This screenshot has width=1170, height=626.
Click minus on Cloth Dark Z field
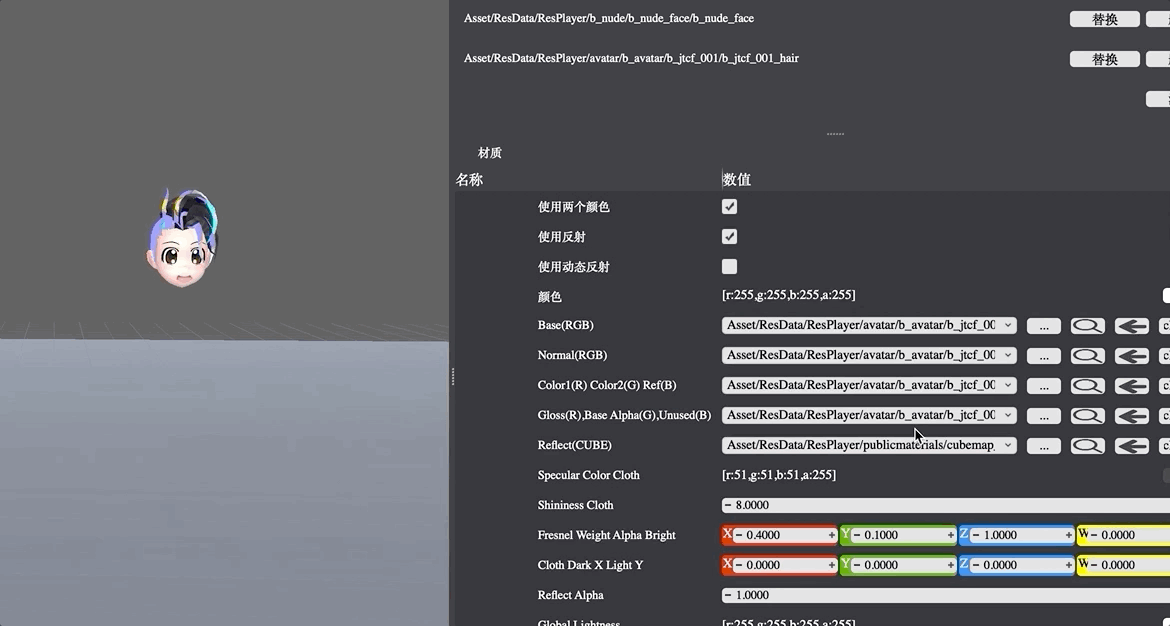coord(977,565)
